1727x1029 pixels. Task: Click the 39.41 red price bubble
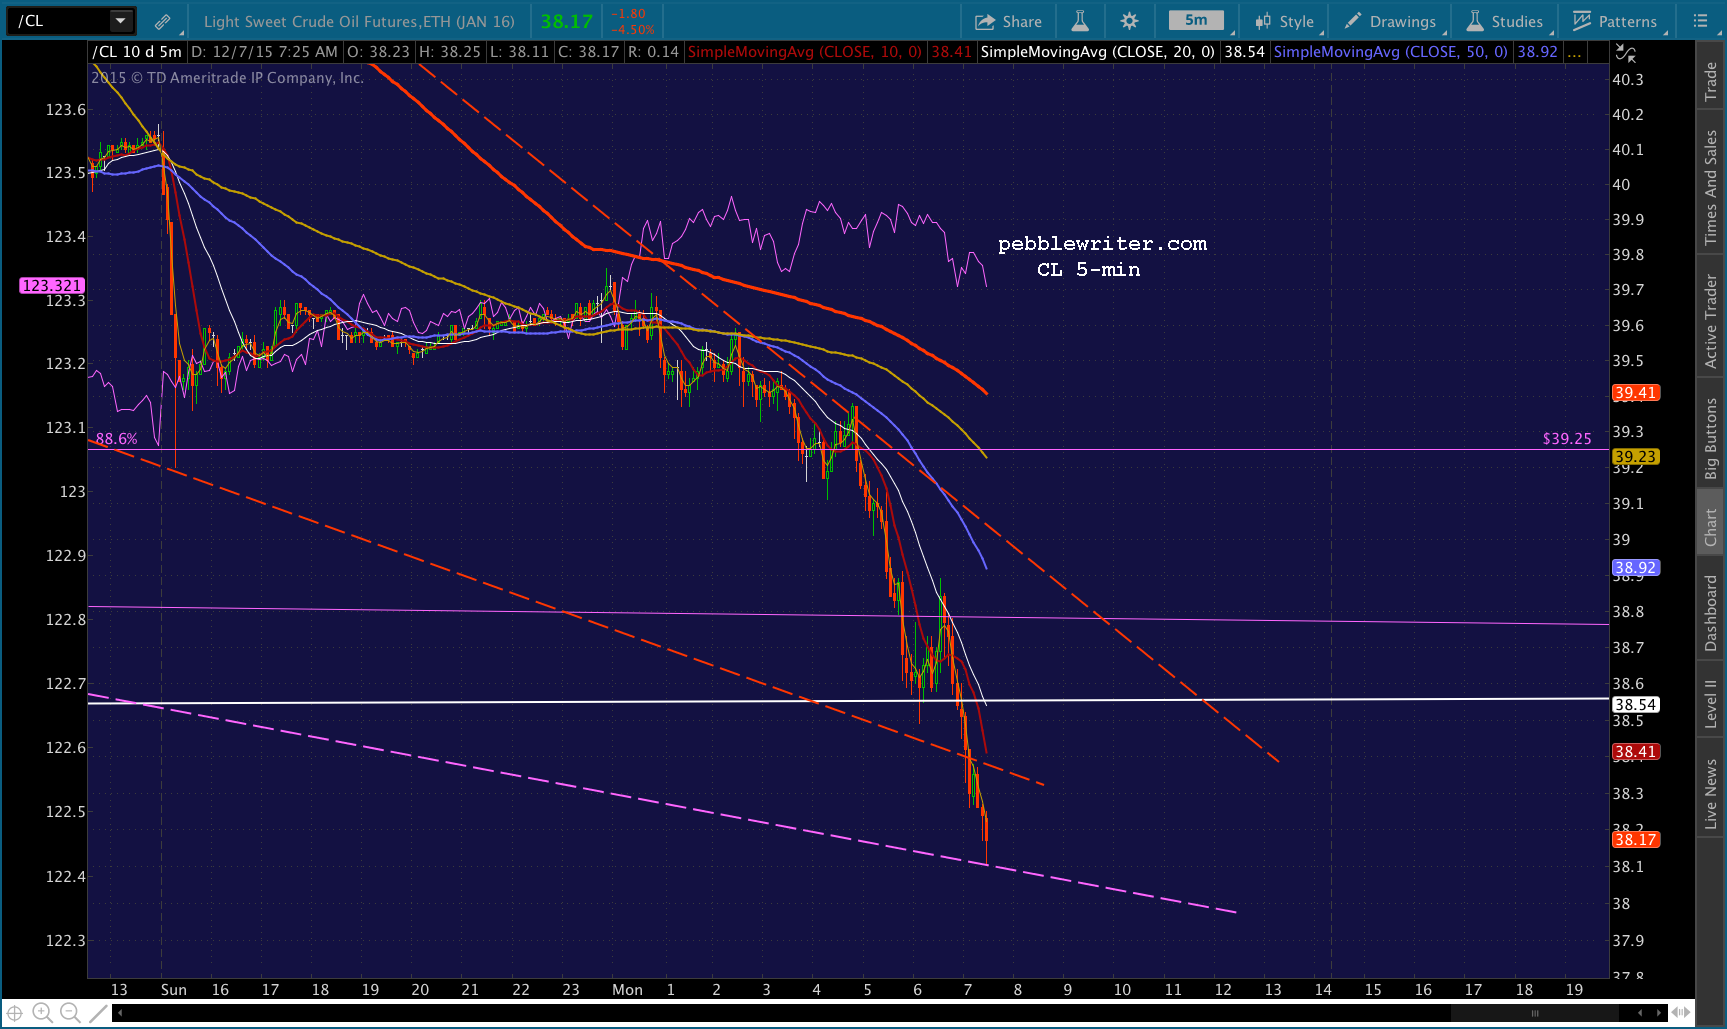1636,393
